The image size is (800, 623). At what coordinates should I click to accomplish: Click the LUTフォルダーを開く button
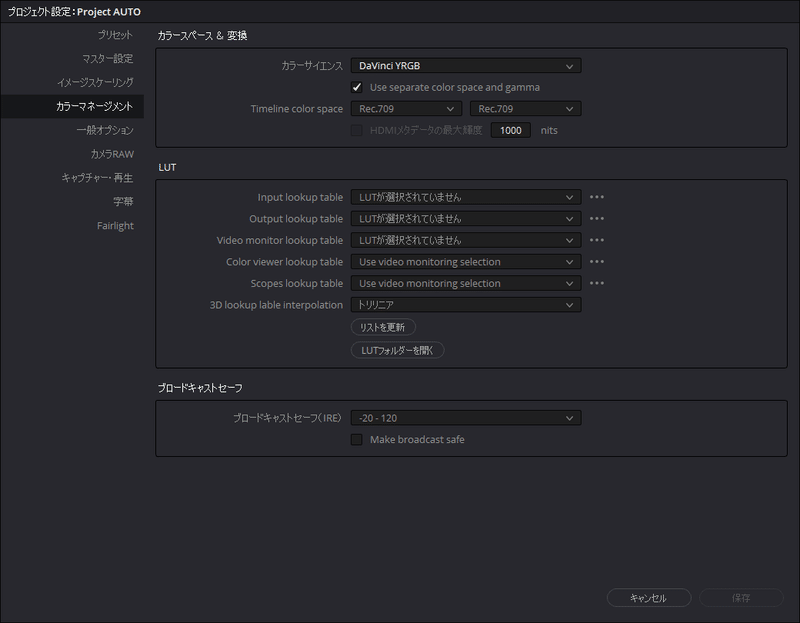397,350
